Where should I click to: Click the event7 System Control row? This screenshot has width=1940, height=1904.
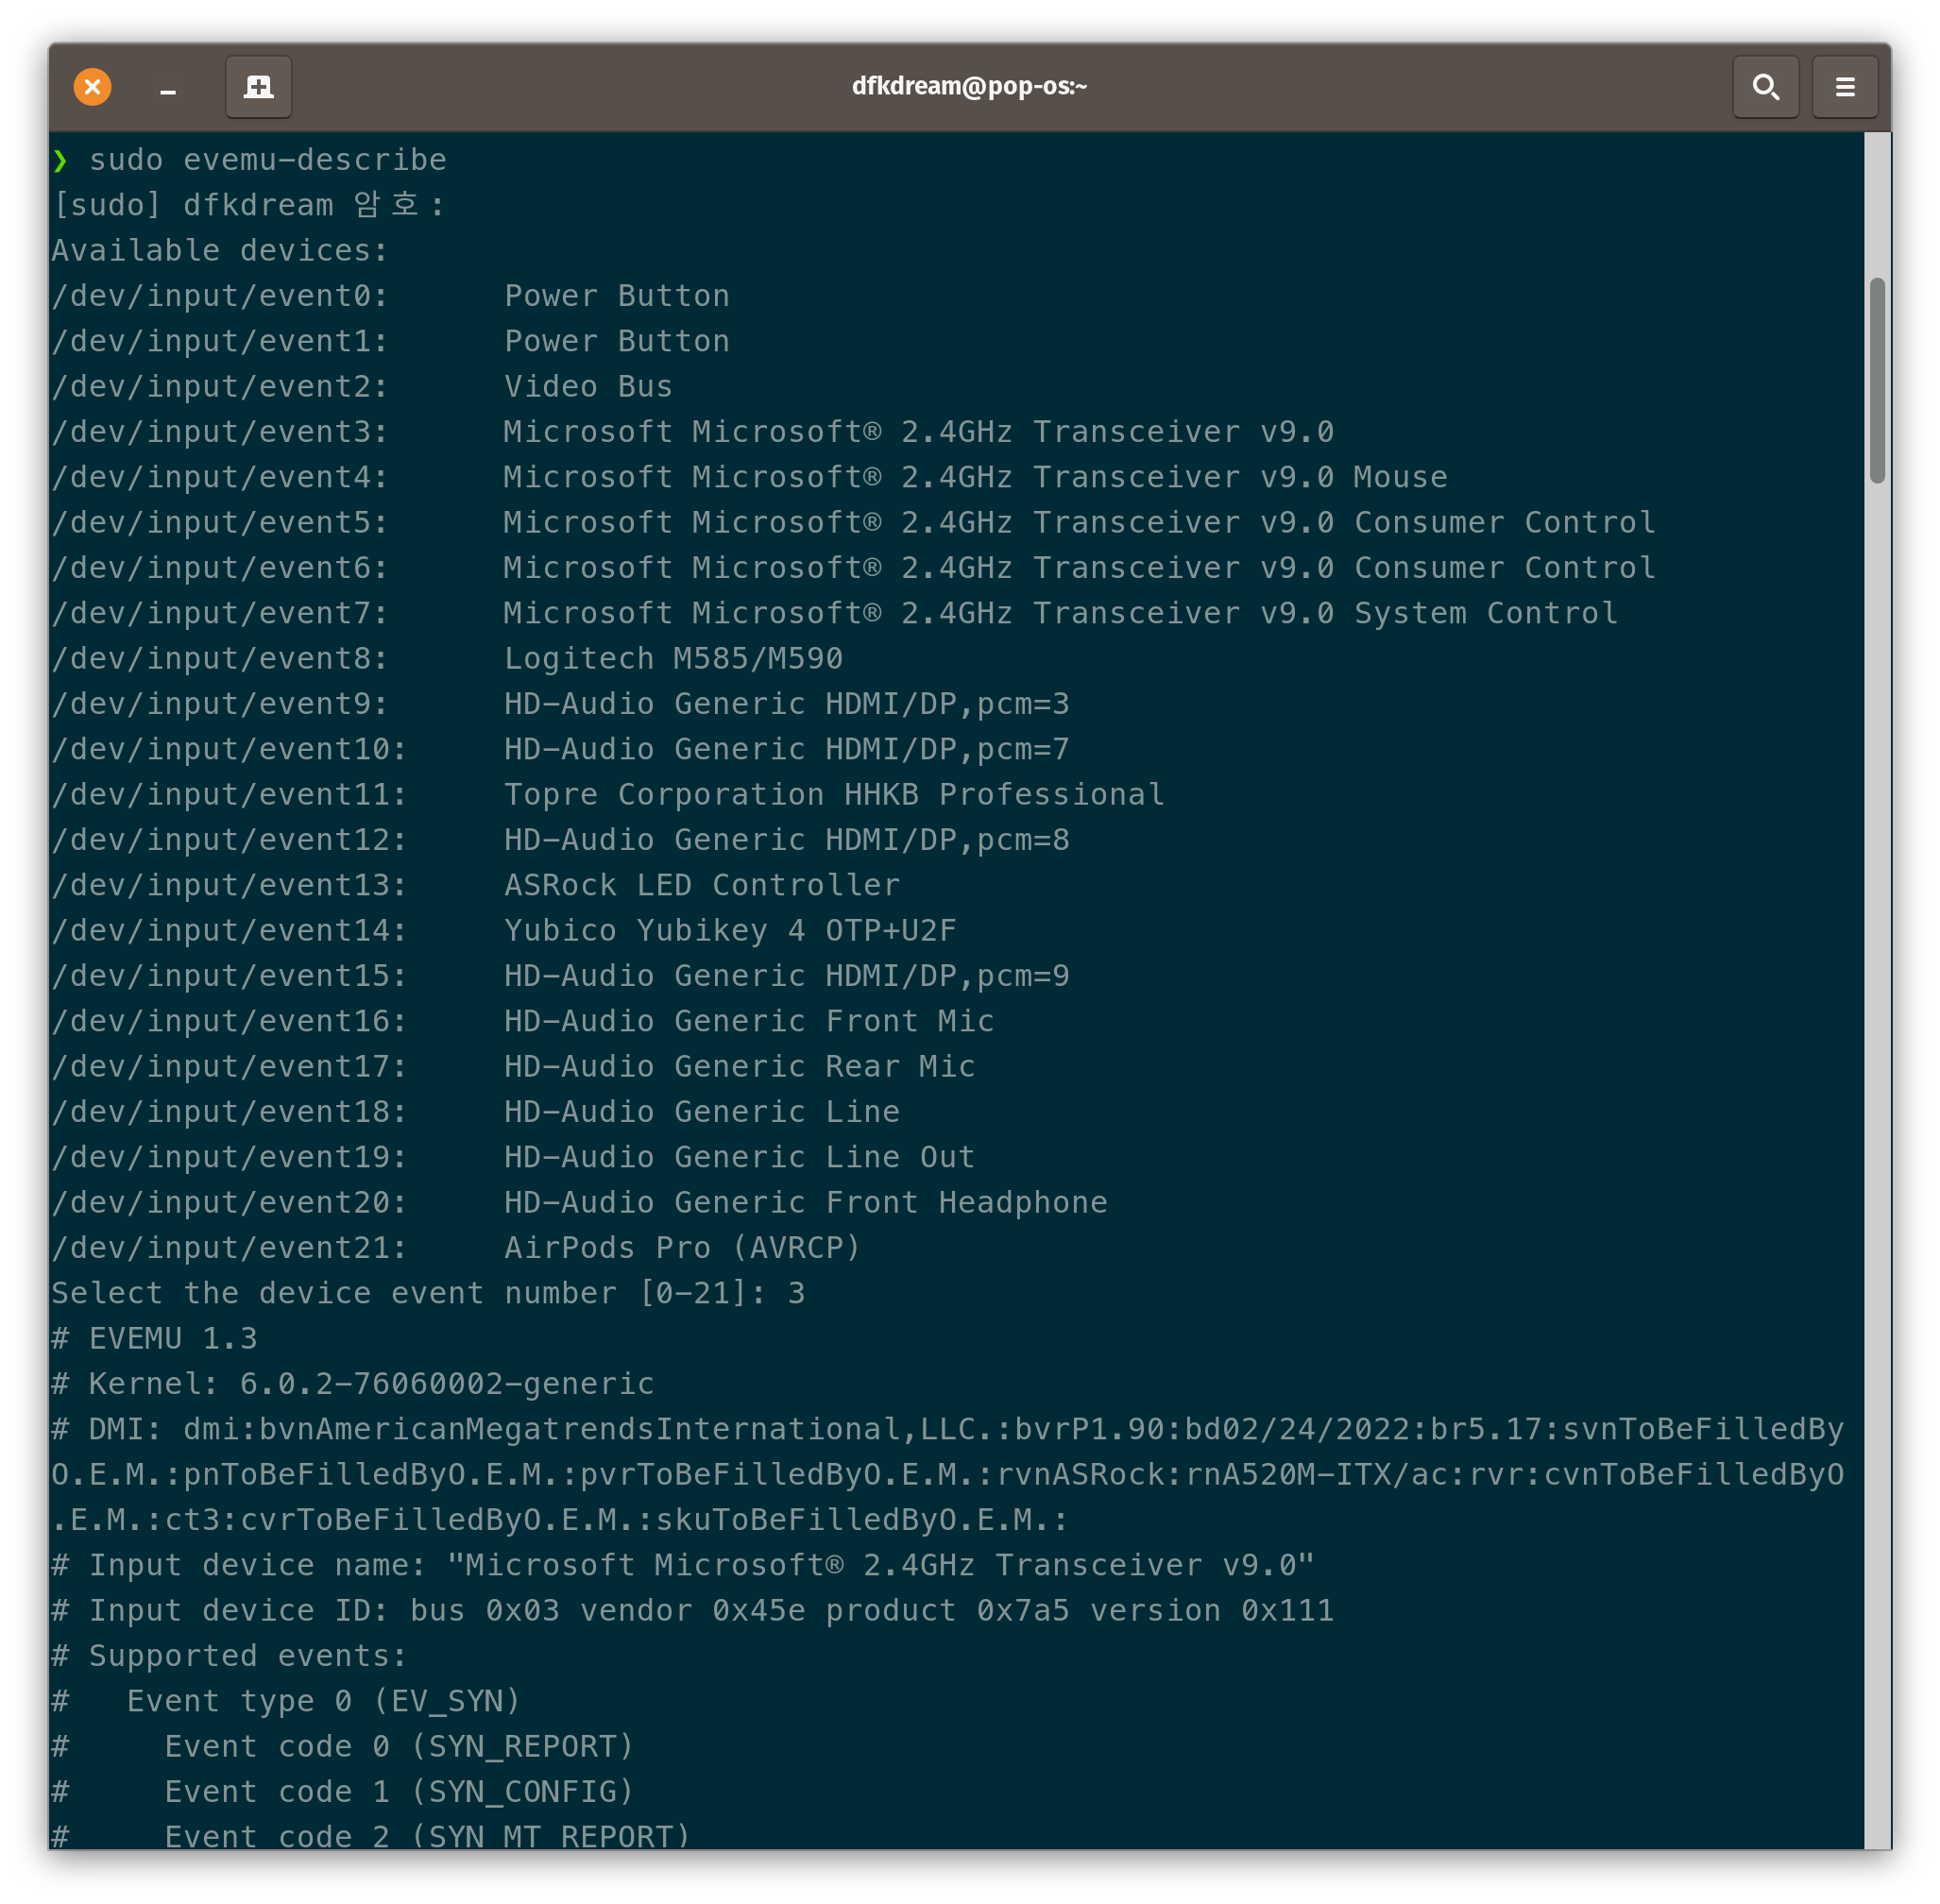[x=835, y=613]
